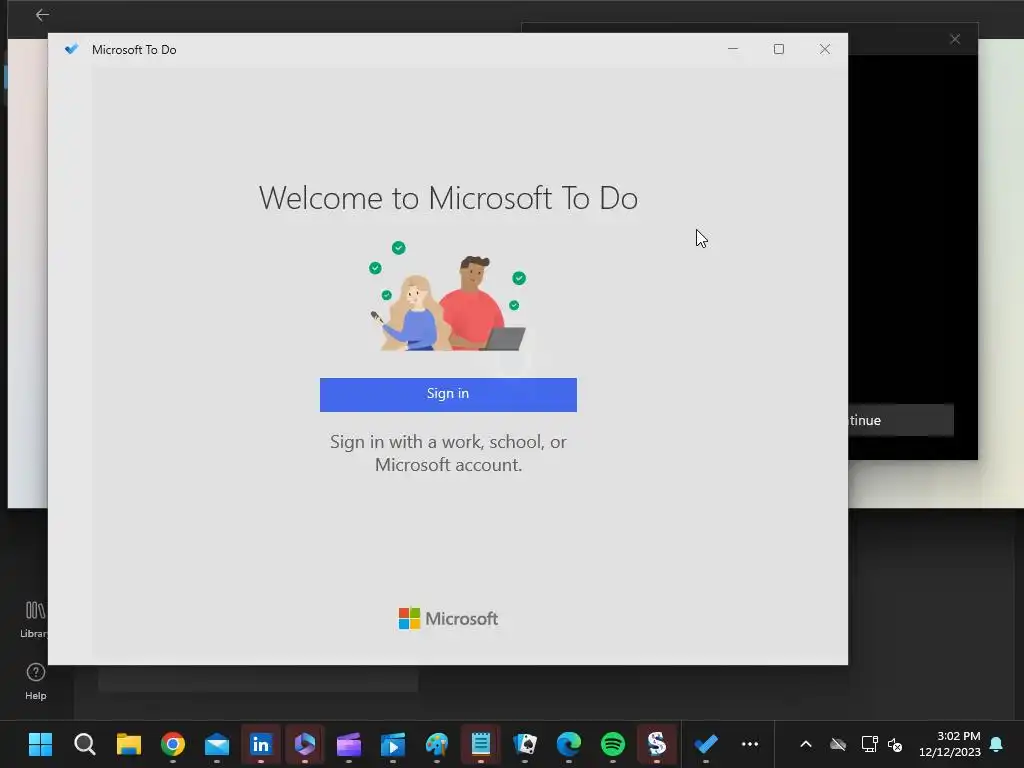The width and height of the screenshot is (1024, 768).
Task: Open the Mail app from the taskbar
Action: (x=217, y=744)
